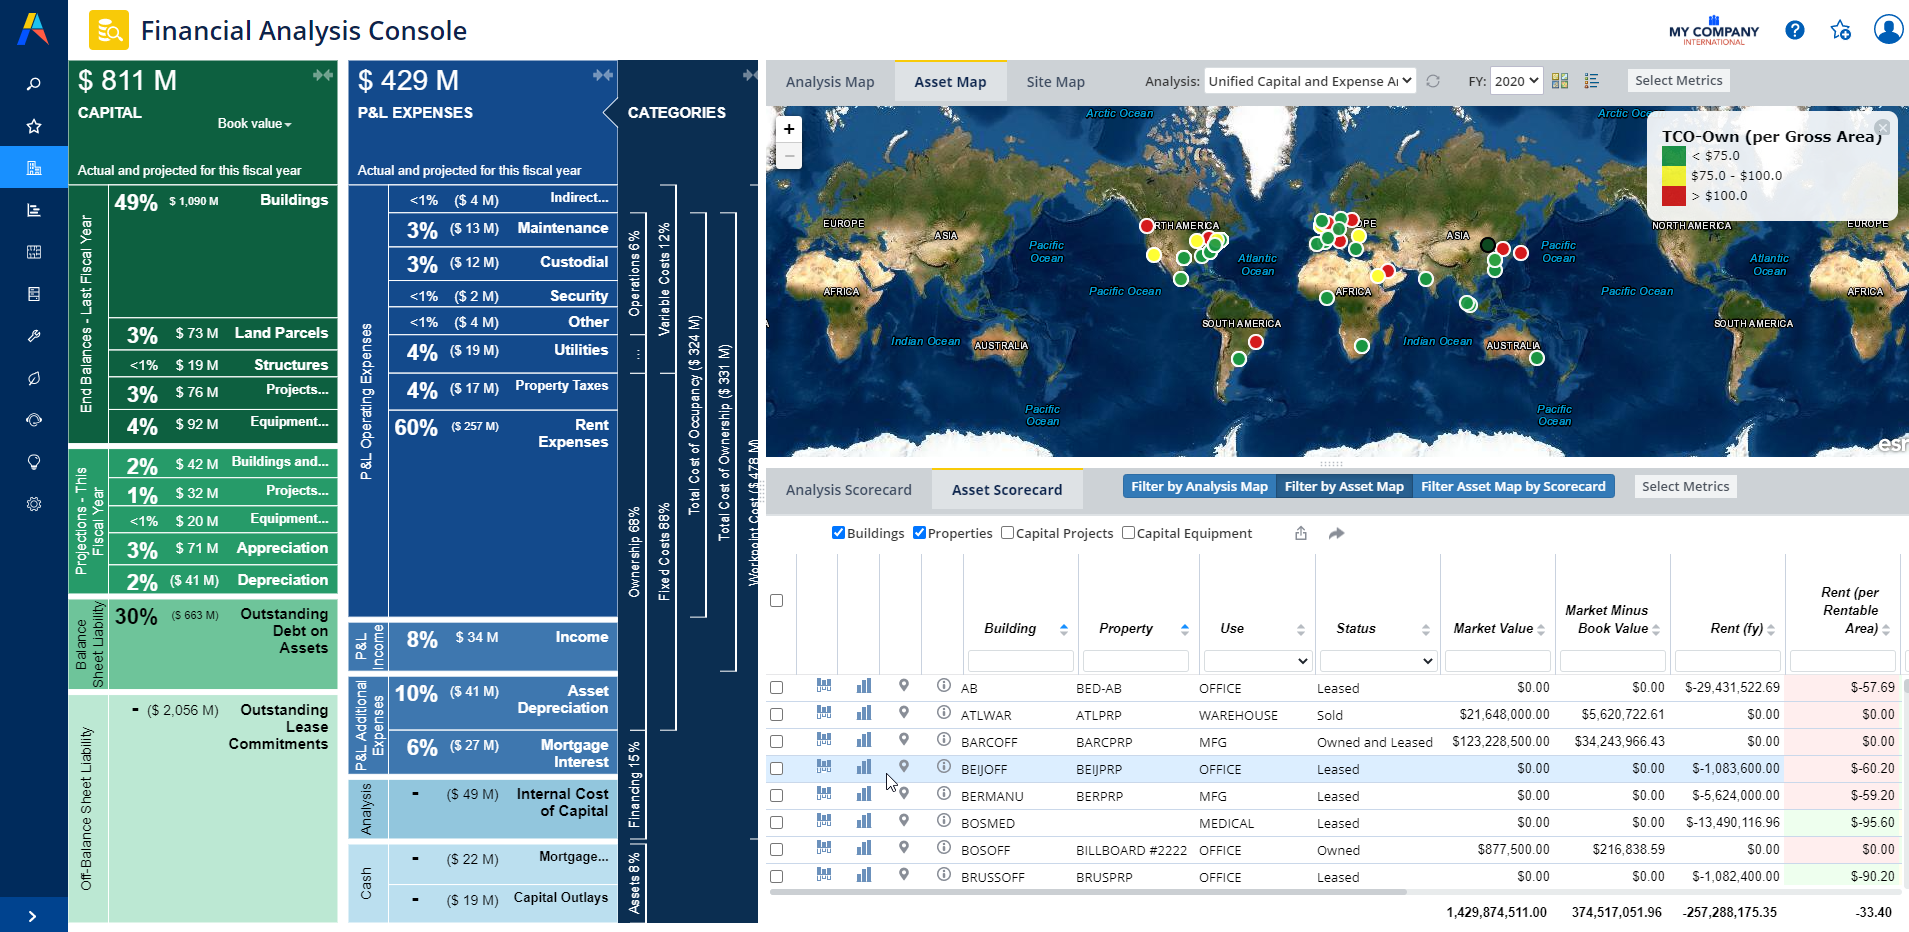Click the search icon in left sidebar

(34, 84)
